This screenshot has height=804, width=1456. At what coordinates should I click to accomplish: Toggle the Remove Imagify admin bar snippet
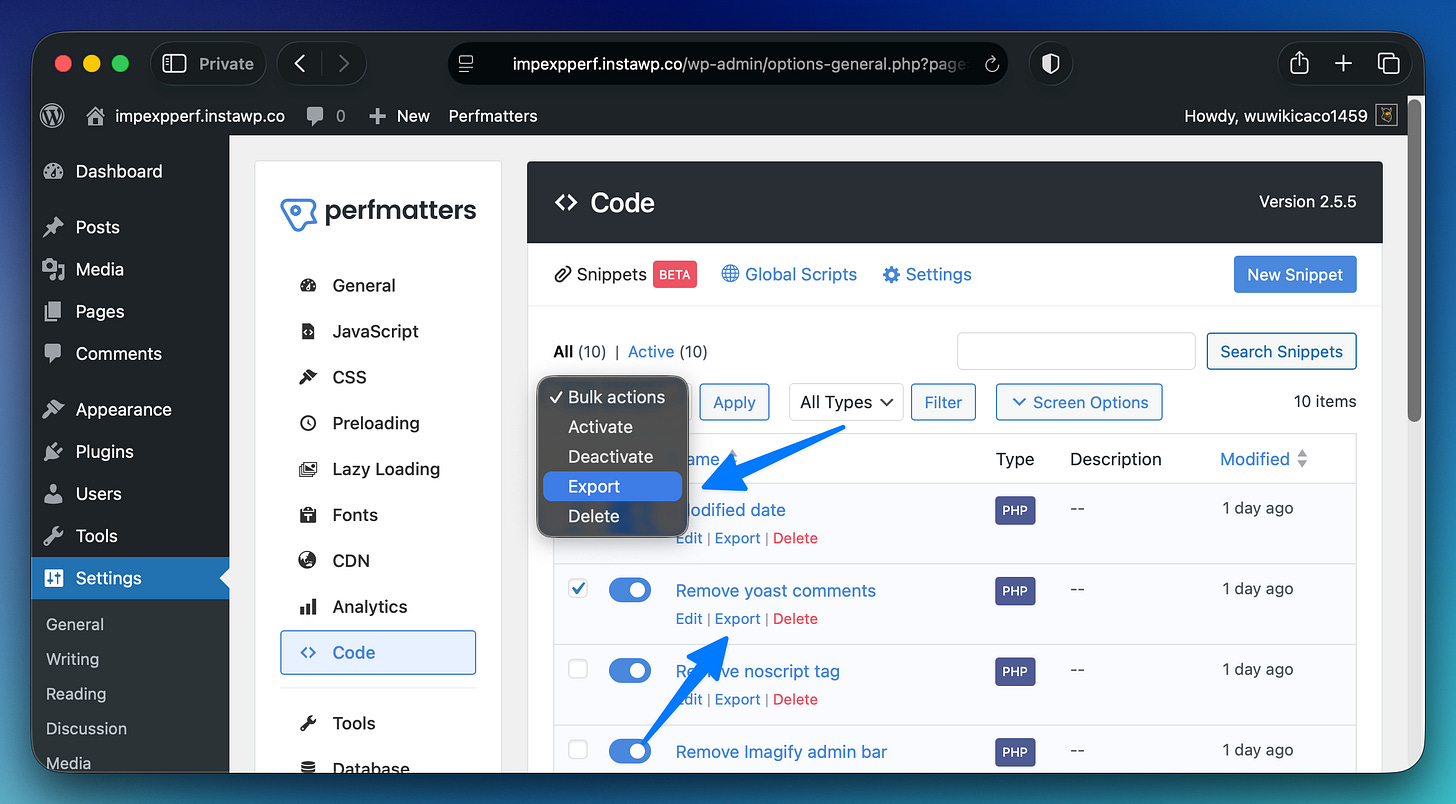coord(630,751)
